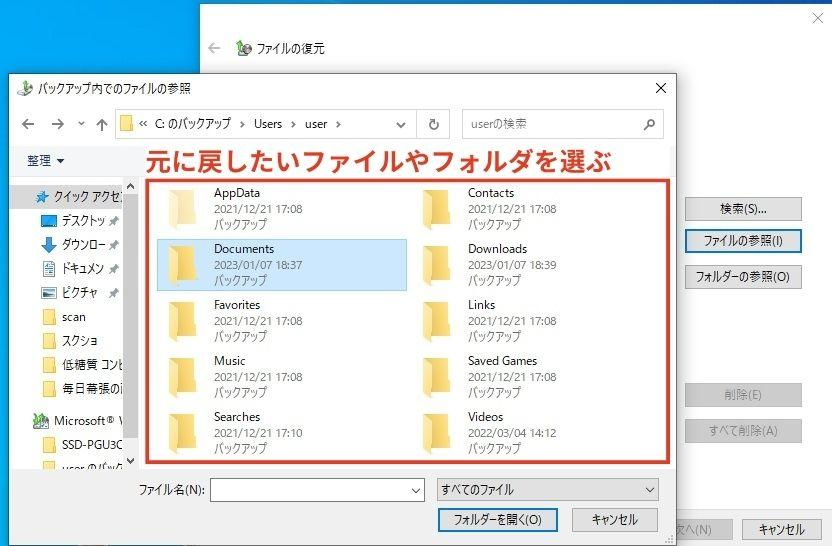Expand the chevron after user breadcrumb
This screenshot has height=546, width=832.
[338, 125]
